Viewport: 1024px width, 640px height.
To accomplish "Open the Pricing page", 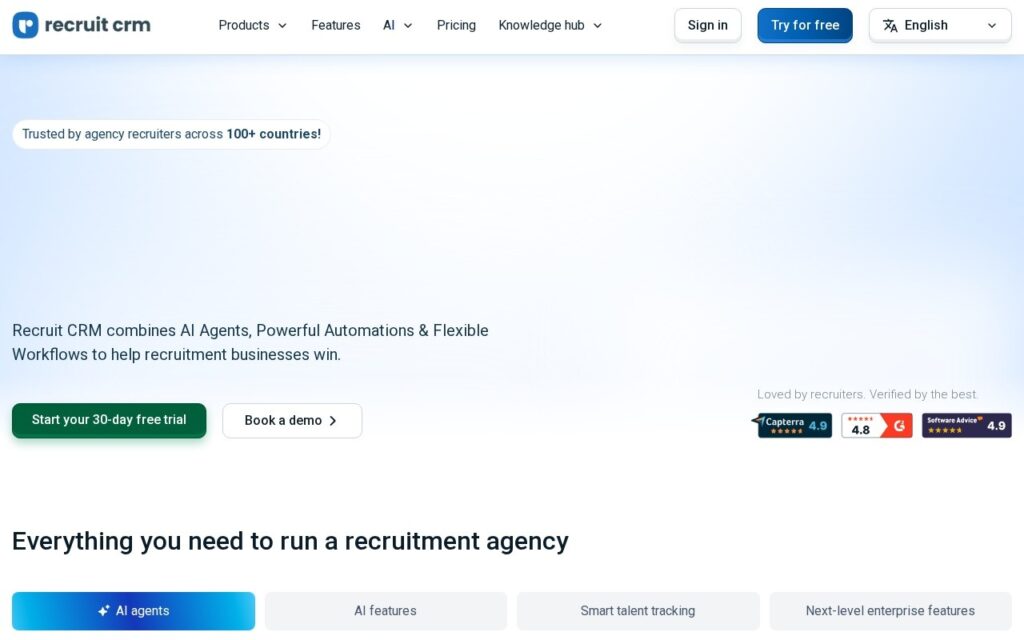I will (456, 25).
